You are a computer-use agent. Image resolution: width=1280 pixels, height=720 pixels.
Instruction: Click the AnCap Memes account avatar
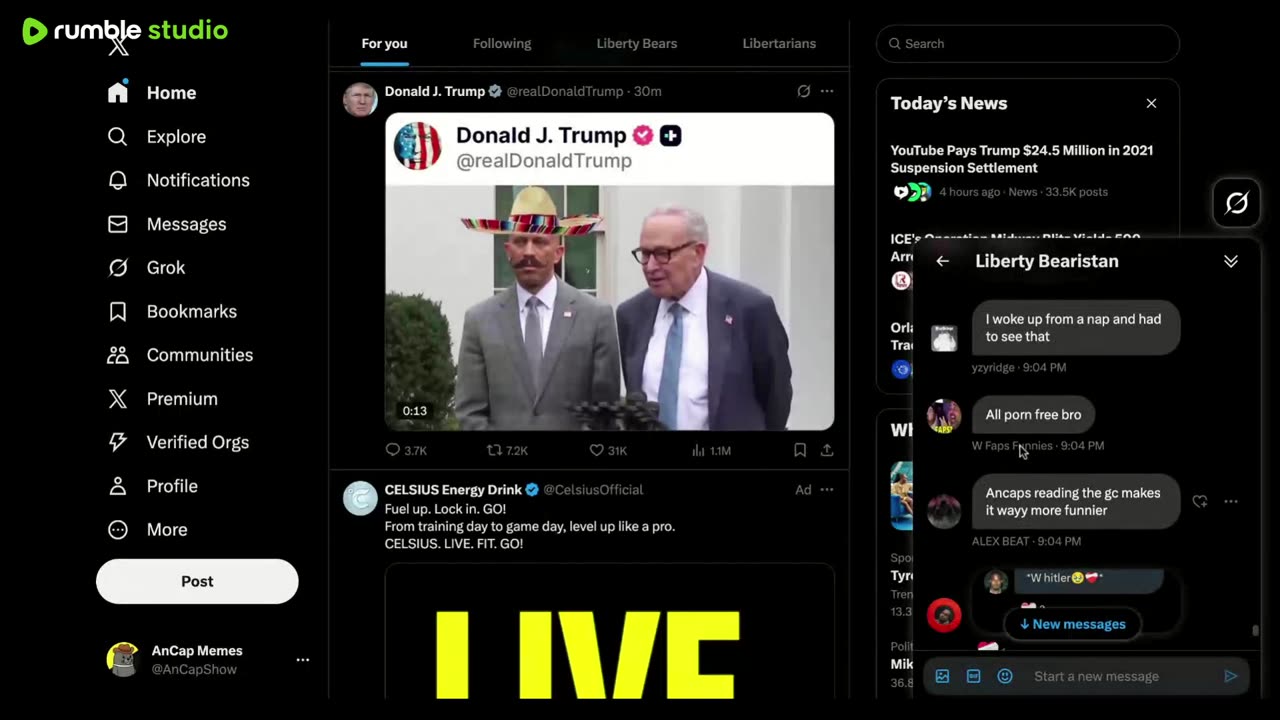point(123,660)
